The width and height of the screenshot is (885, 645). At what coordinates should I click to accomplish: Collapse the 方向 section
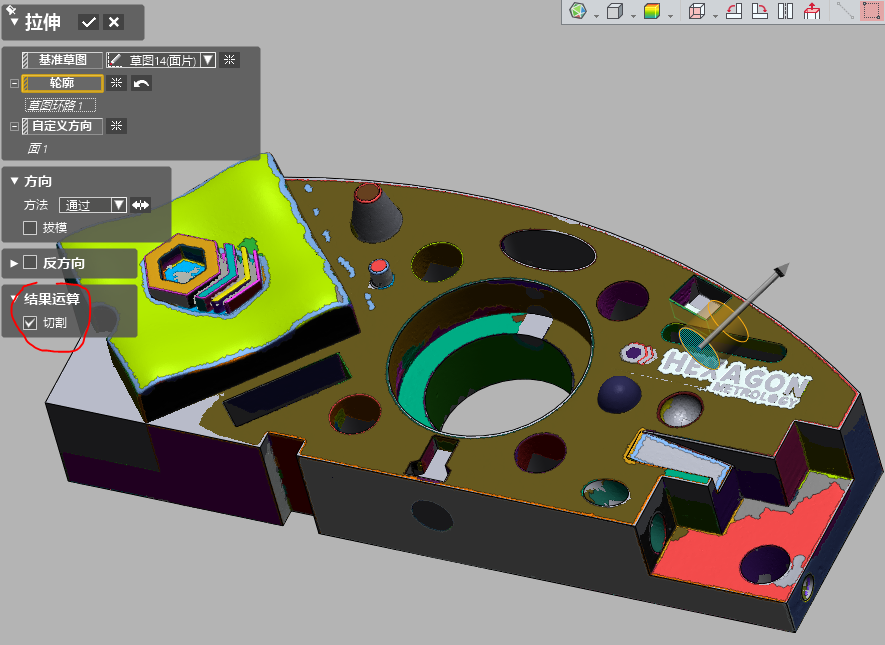pyautogui.click(x=14, y=181)
